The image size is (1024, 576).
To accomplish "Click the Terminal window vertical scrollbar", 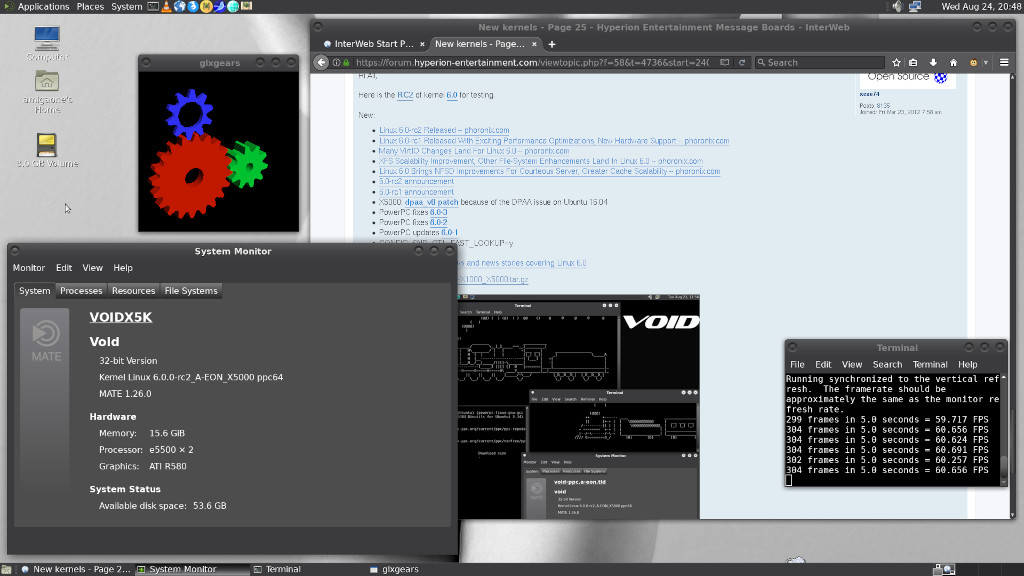I will click(1004, 430).
